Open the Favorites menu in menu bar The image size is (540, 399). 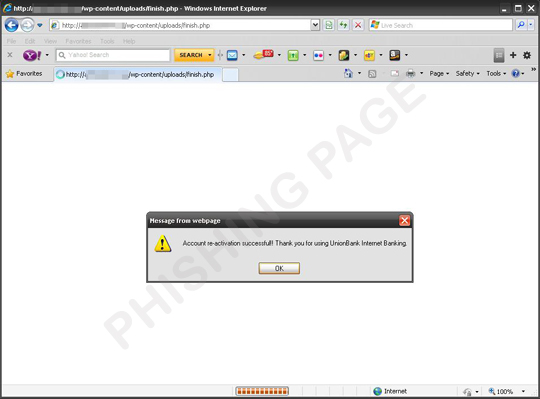[78, 41]
